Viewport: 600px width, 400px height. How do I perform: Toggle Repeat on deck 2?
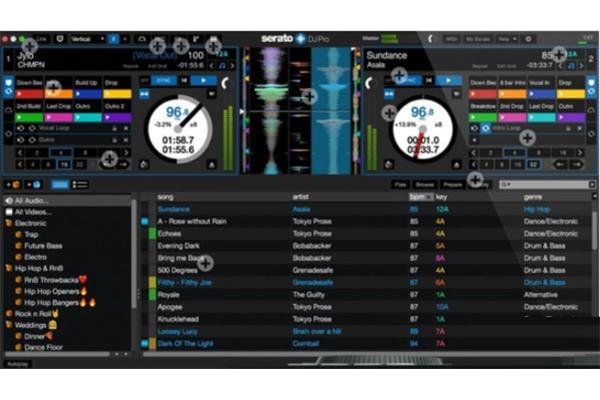[x=479, y=66]
